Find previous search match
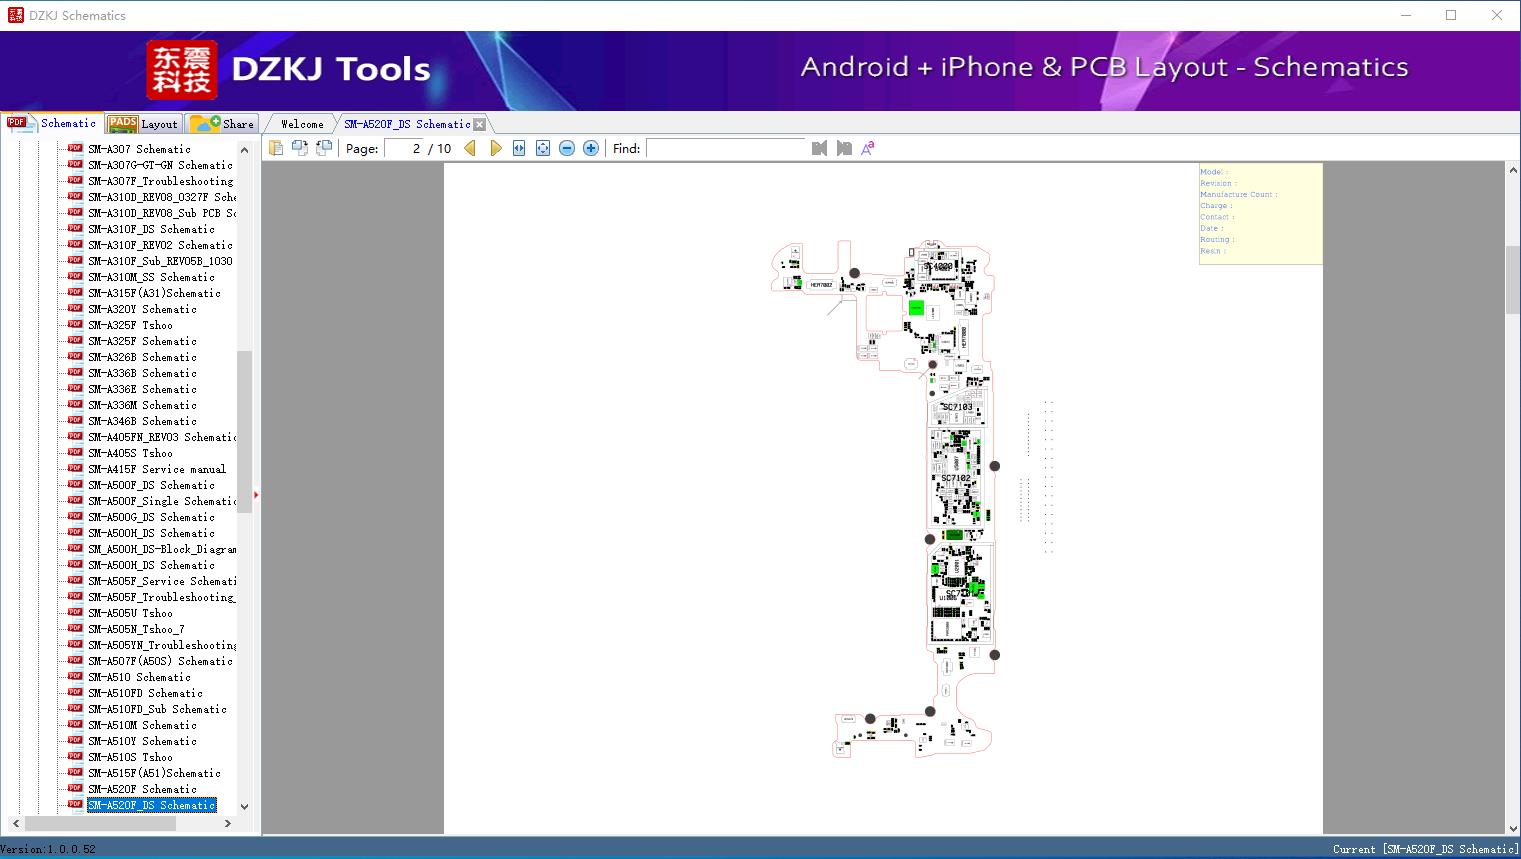This screenshot has height=859, width=1521. 819,148
